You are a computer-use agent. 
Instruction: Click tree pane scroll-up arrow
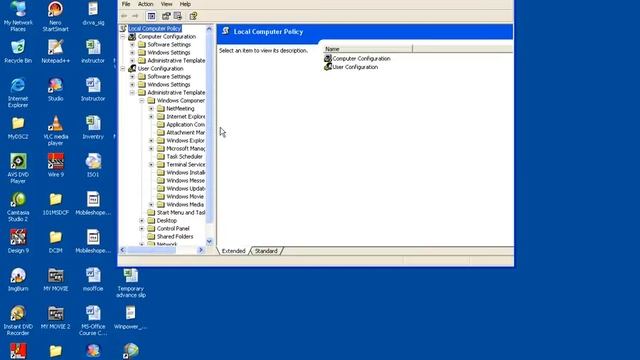(209, 29)
